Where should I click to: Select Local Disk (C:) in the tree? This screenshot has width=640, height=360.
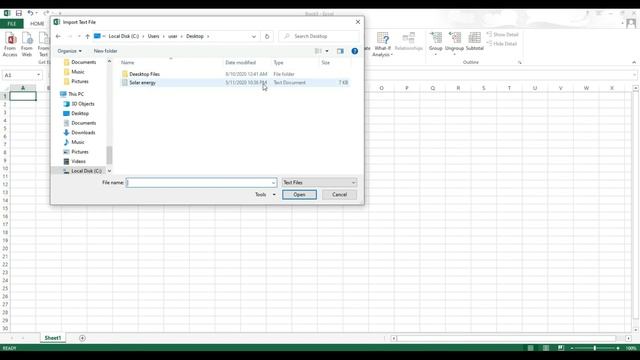tap(83, 171)
